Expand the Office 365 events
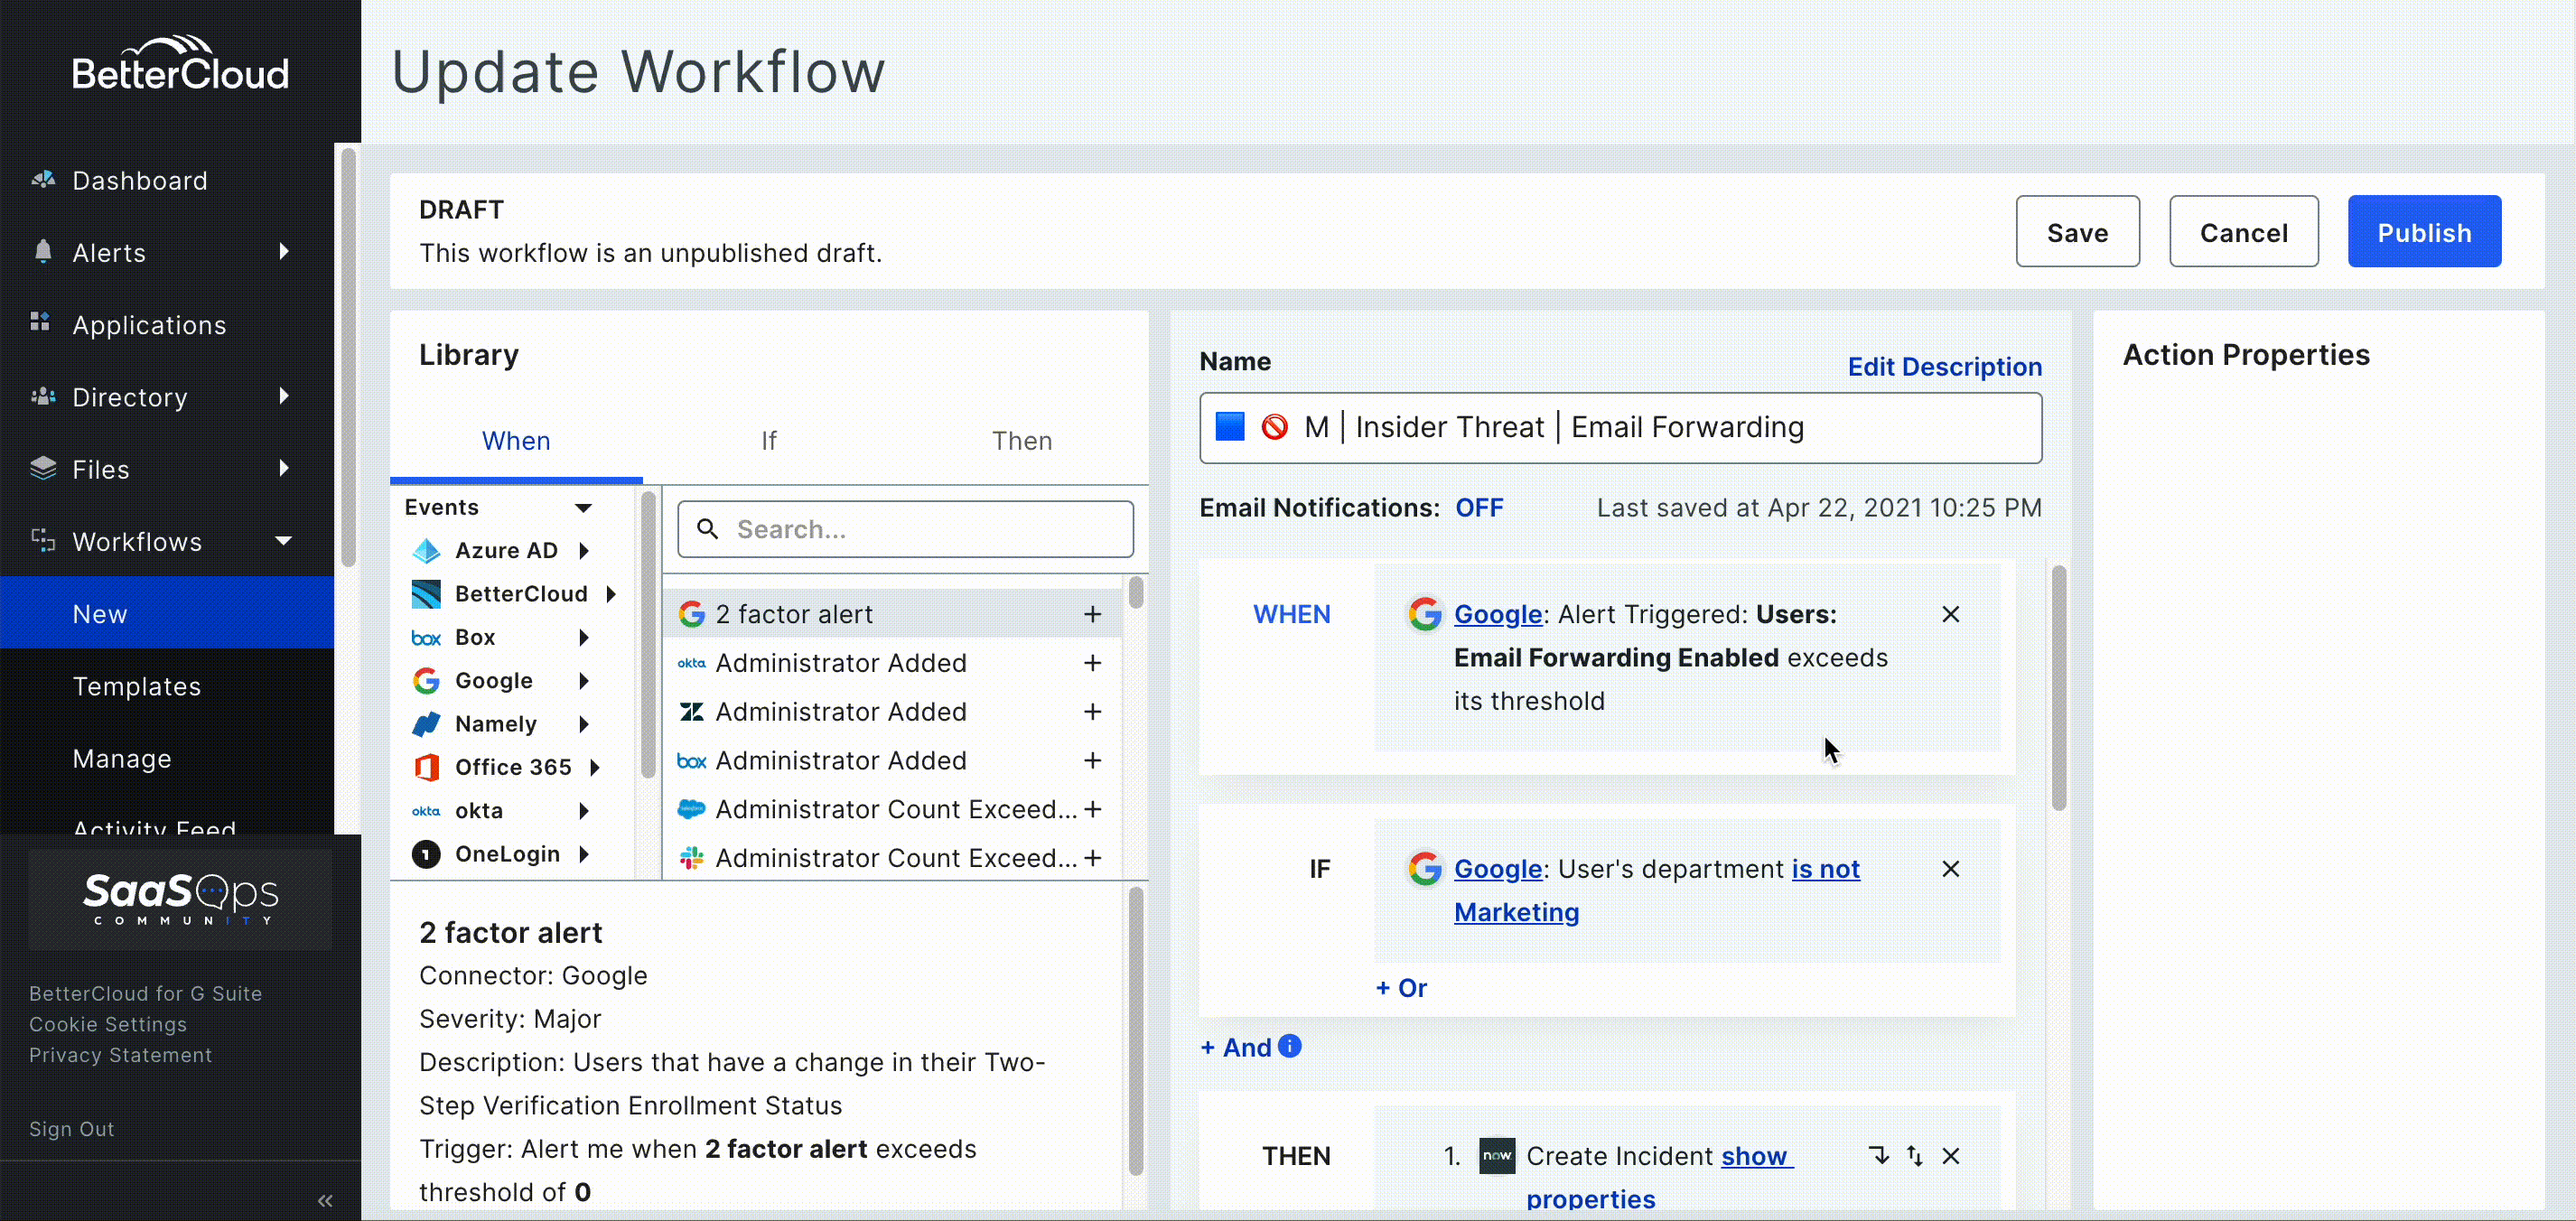Image resolution: width=2576 pixels, height=1221 pixels. (594, 767)
